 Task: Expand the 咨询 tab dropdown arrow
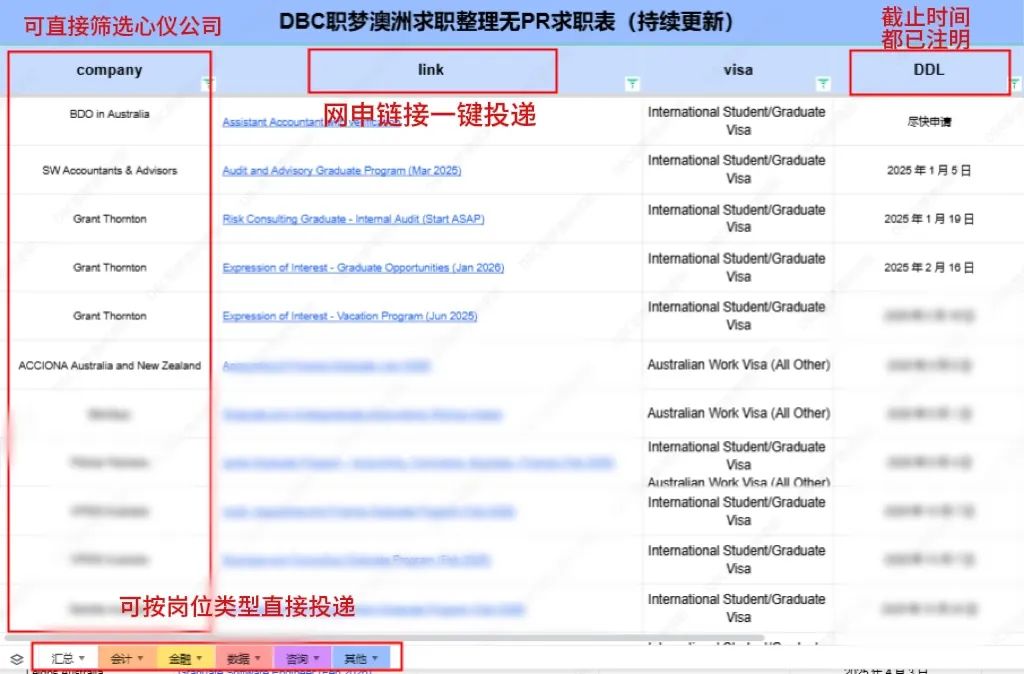316,658
